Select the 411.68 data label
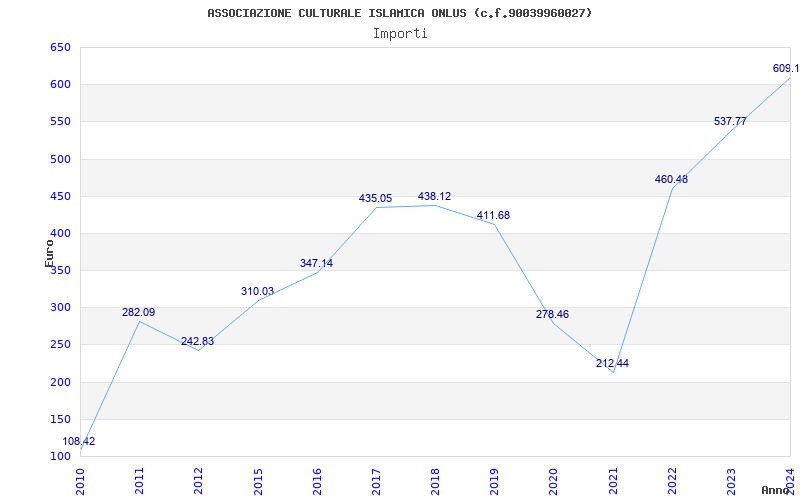 tap(493, 215)
